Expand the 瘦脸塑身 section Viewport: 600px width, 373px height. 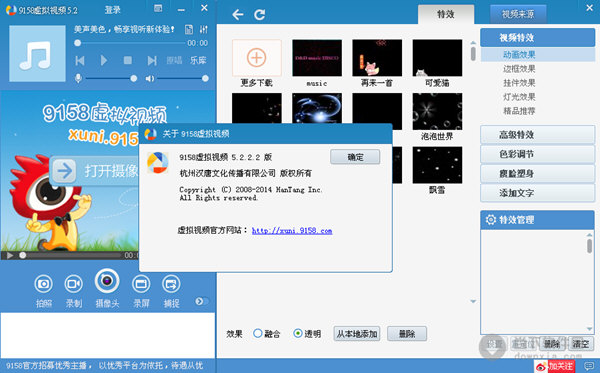tap(538, 174)
